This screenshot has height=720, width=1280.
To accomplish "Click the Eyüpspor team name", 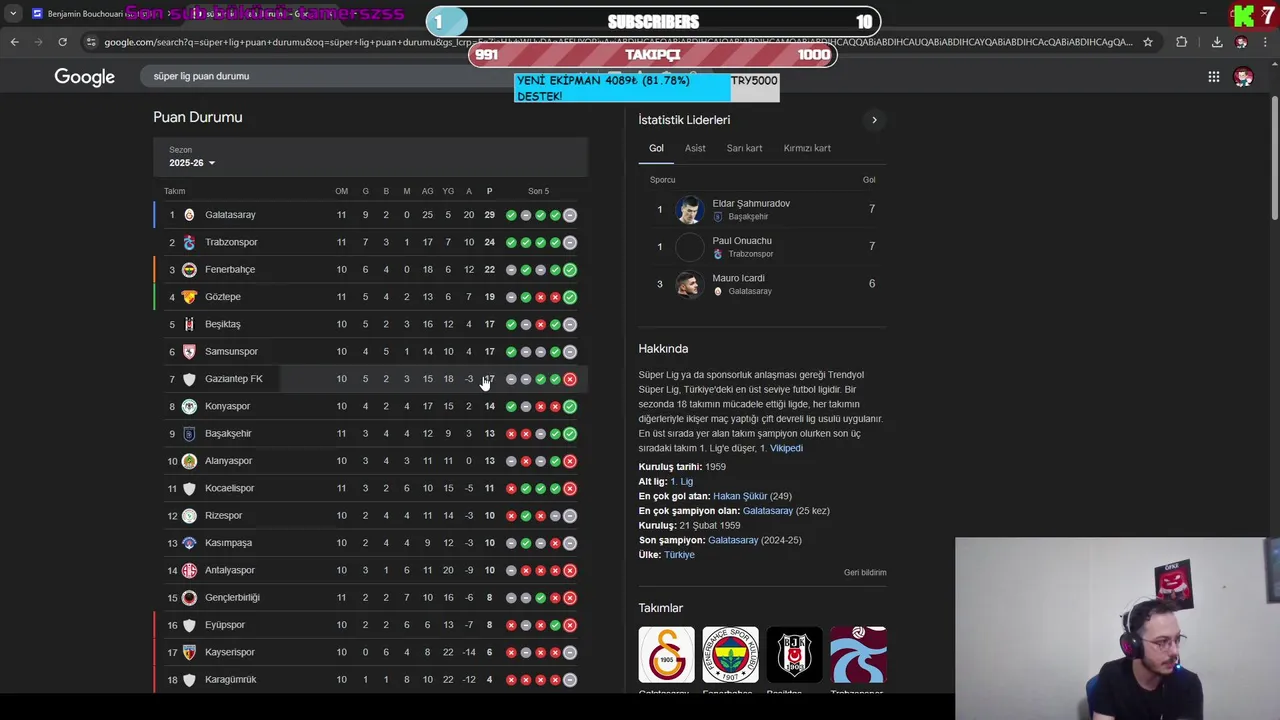I will click(225, 625).
